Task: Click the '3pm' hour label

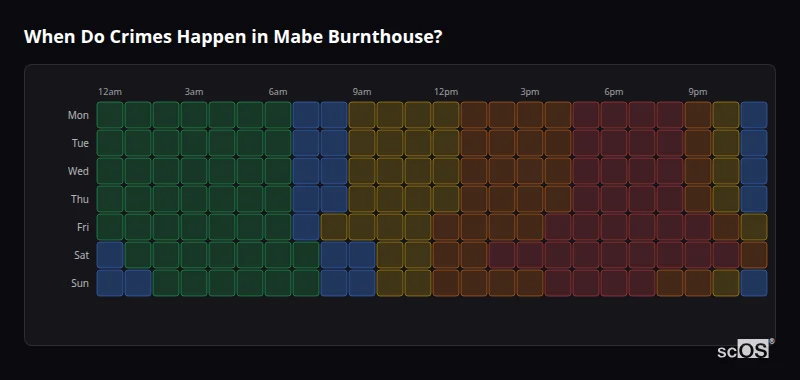Action: click(530, 92)
